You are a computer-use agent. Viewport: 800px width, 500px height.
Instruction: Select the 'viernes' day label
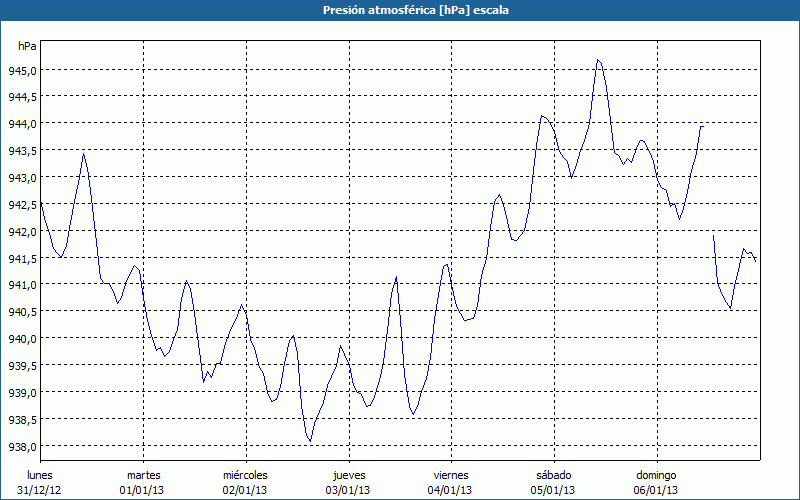pyautogui.click(x=451, y=474)
